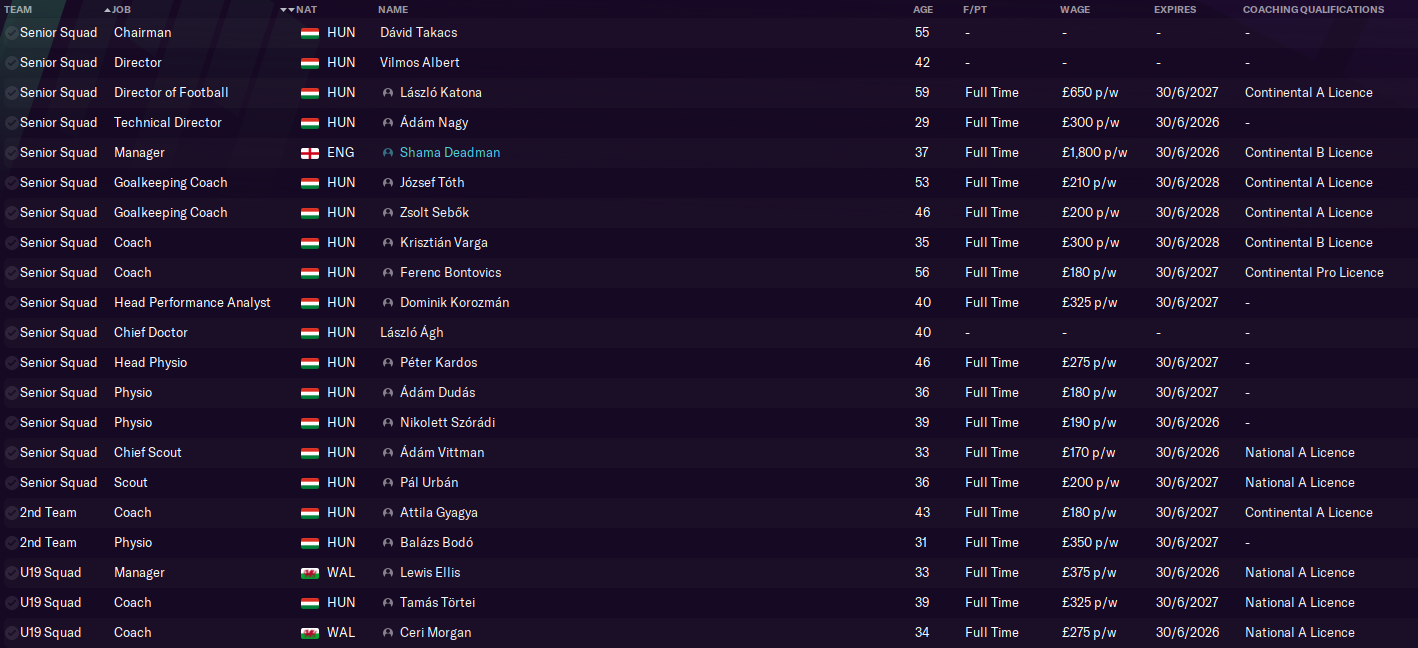Viewport: 1418px width, 648px height.
Task: Sort the list by TEAM column header
Action: point(18,10)
